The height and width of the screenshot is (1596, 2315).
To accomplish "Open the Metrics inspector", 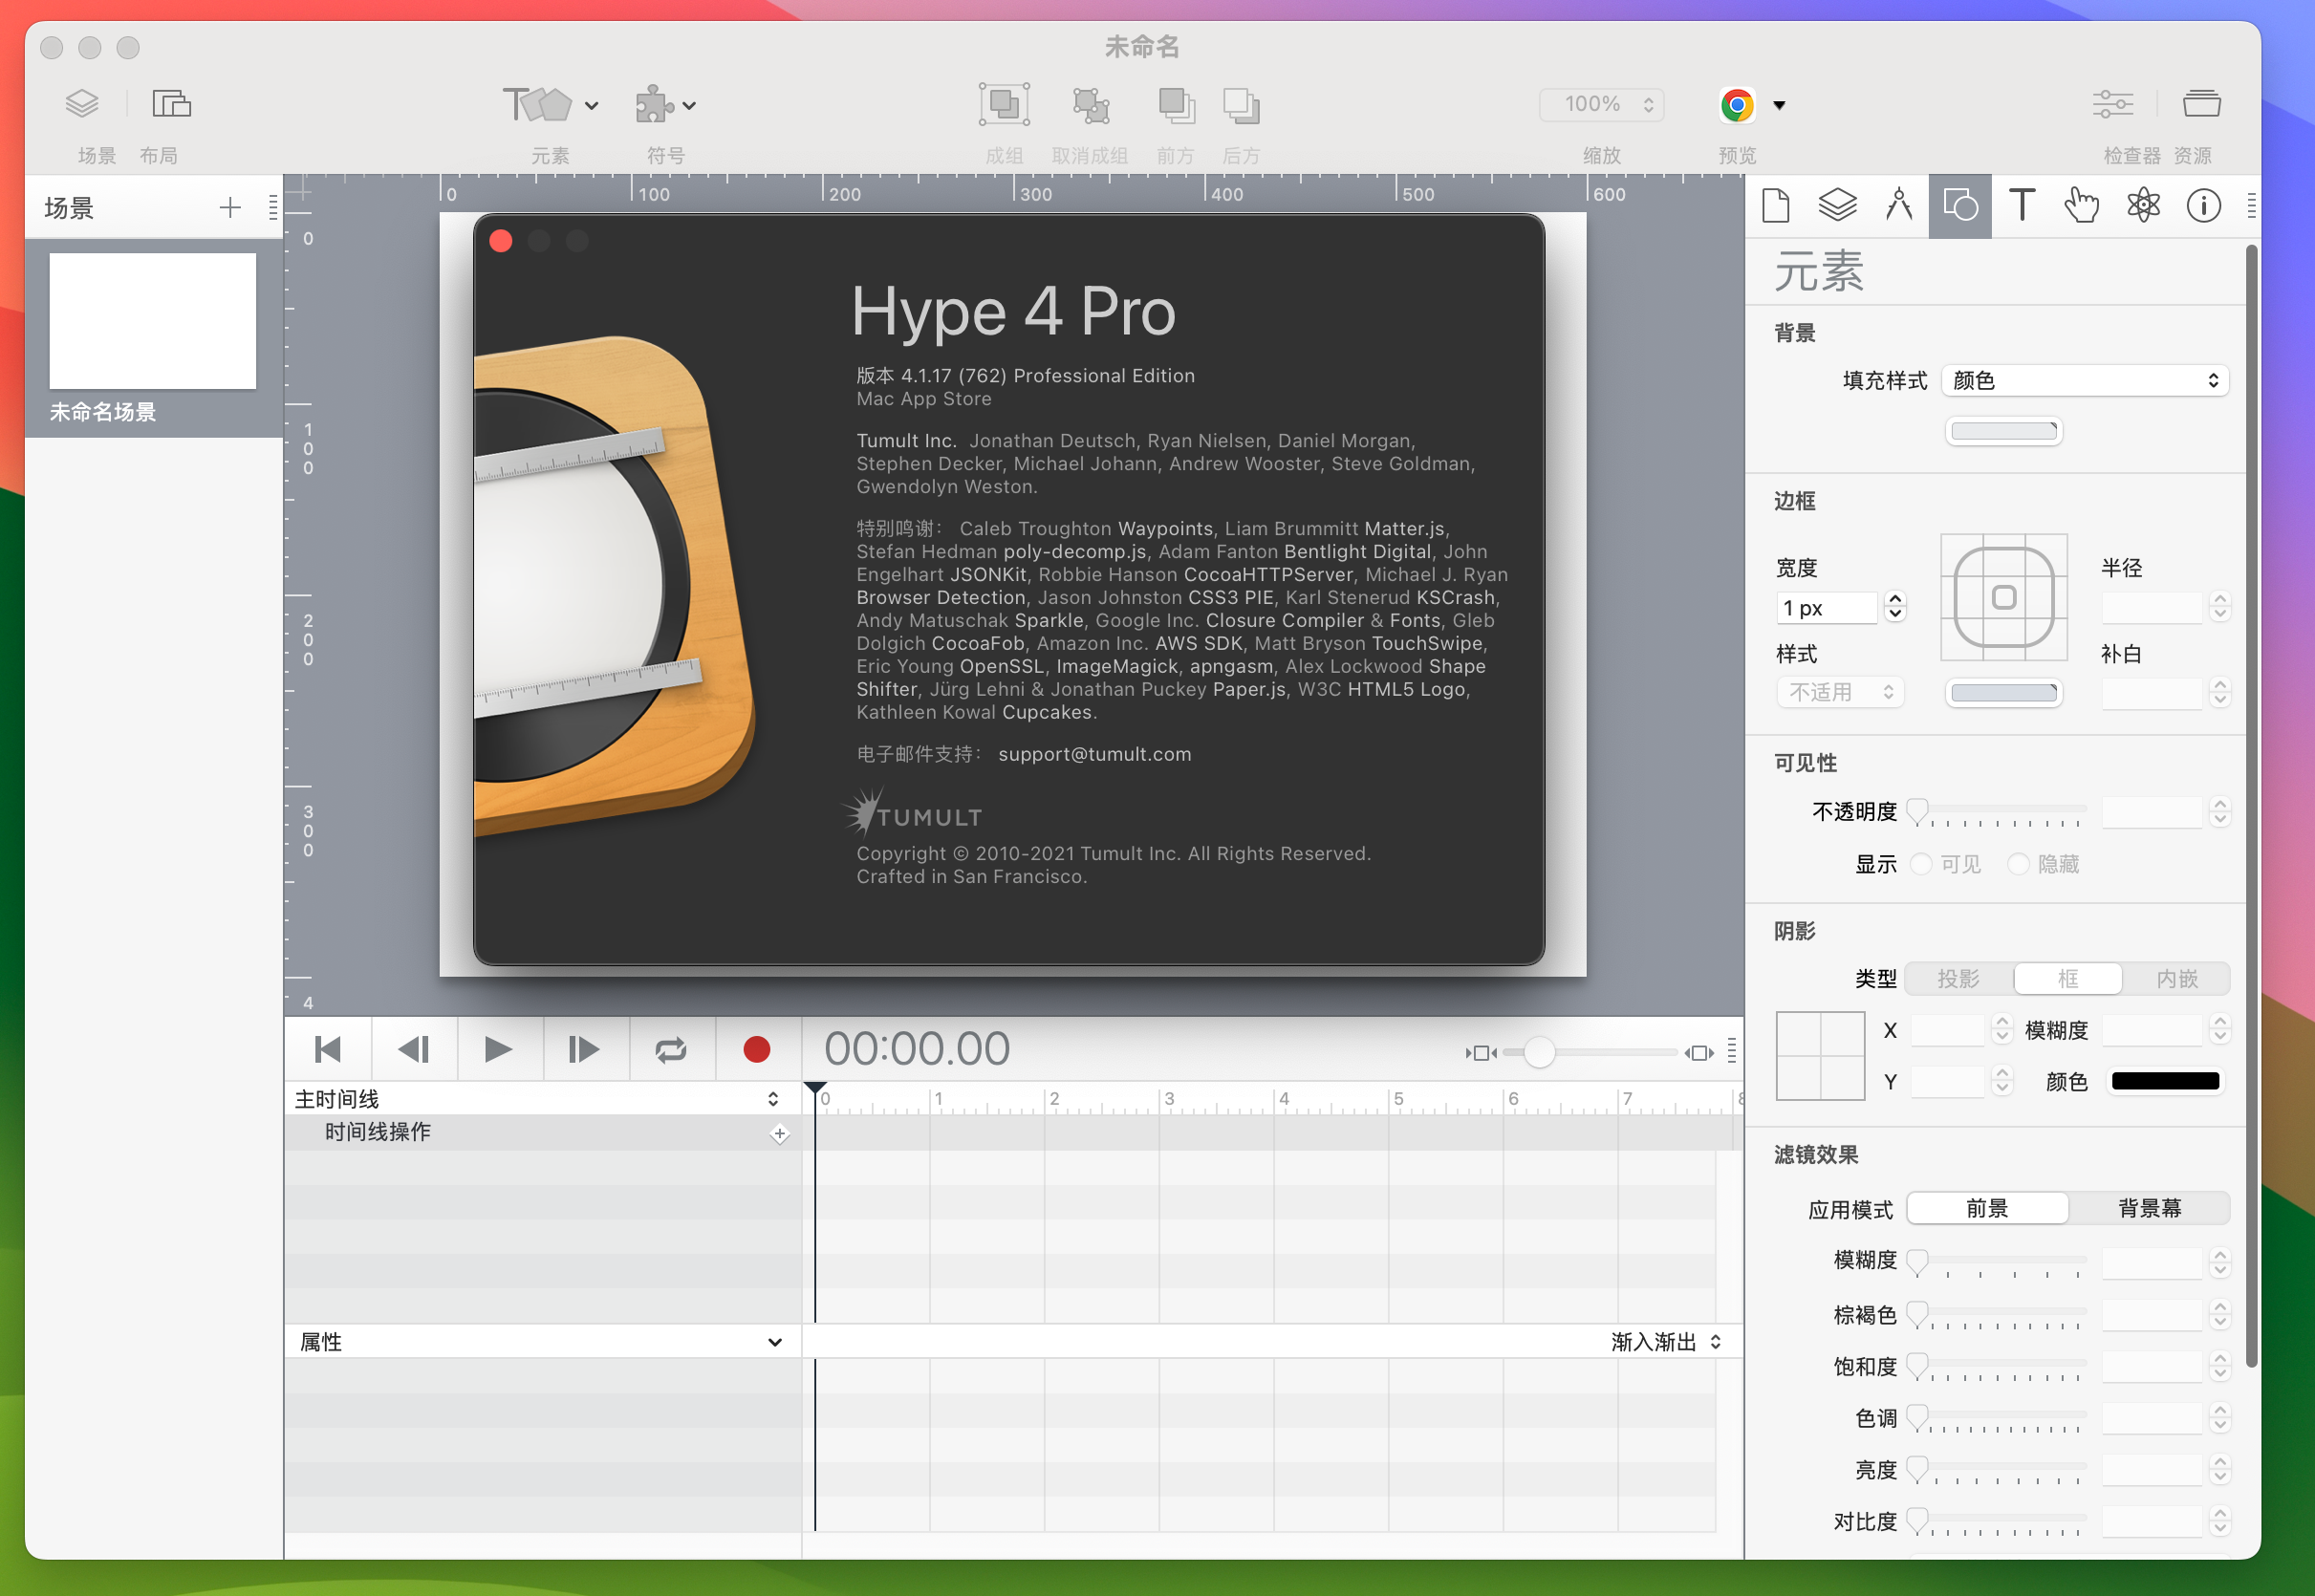I will [1899, 205].
